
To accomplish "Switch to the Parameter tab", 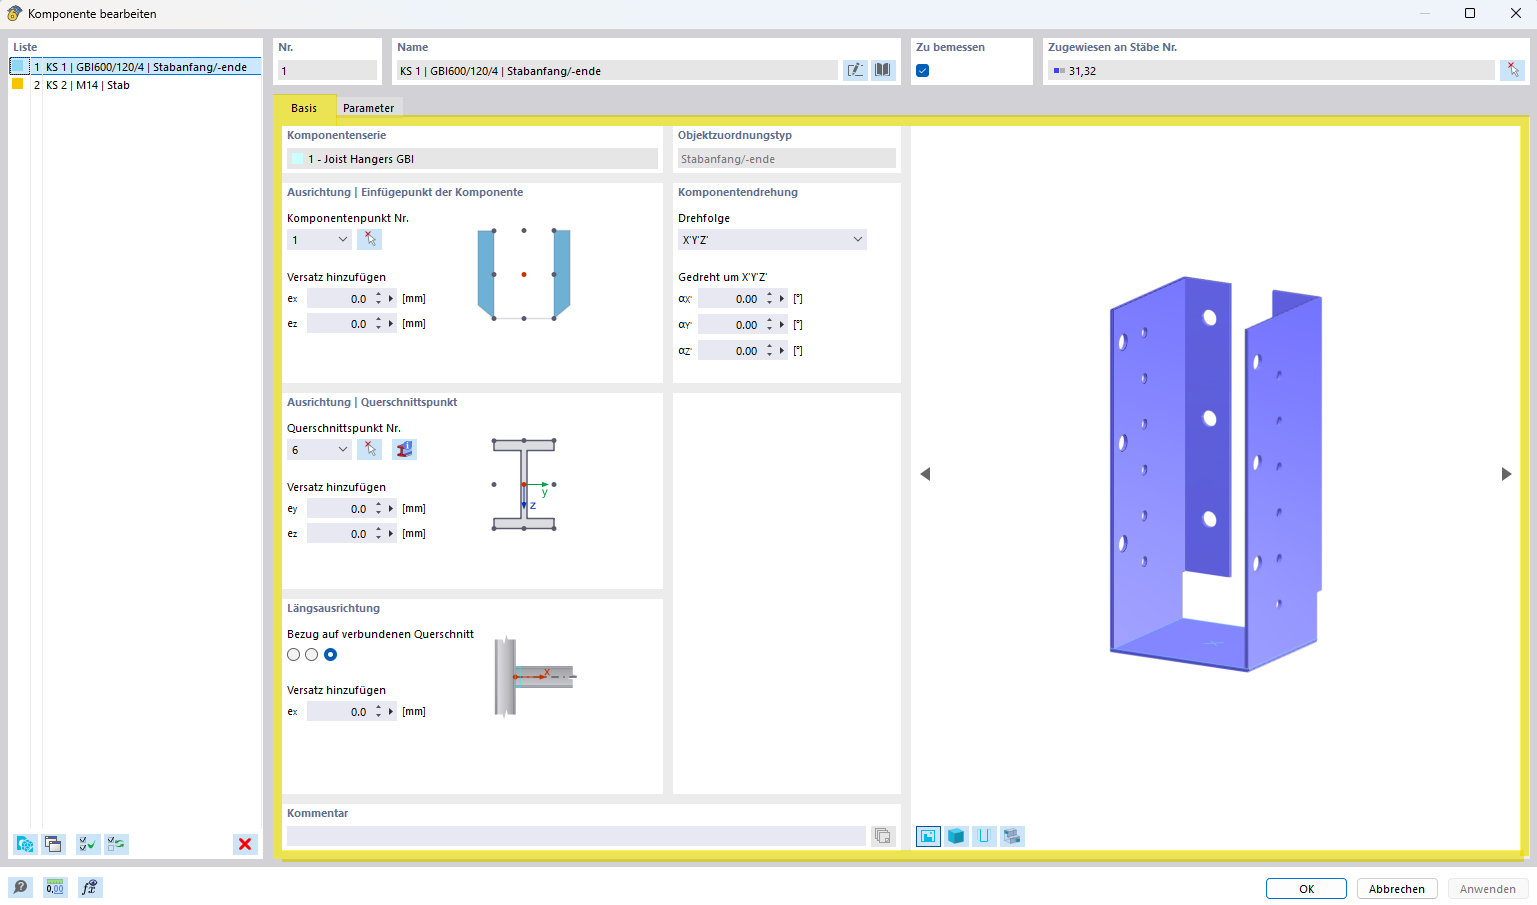I will (368, 107).
